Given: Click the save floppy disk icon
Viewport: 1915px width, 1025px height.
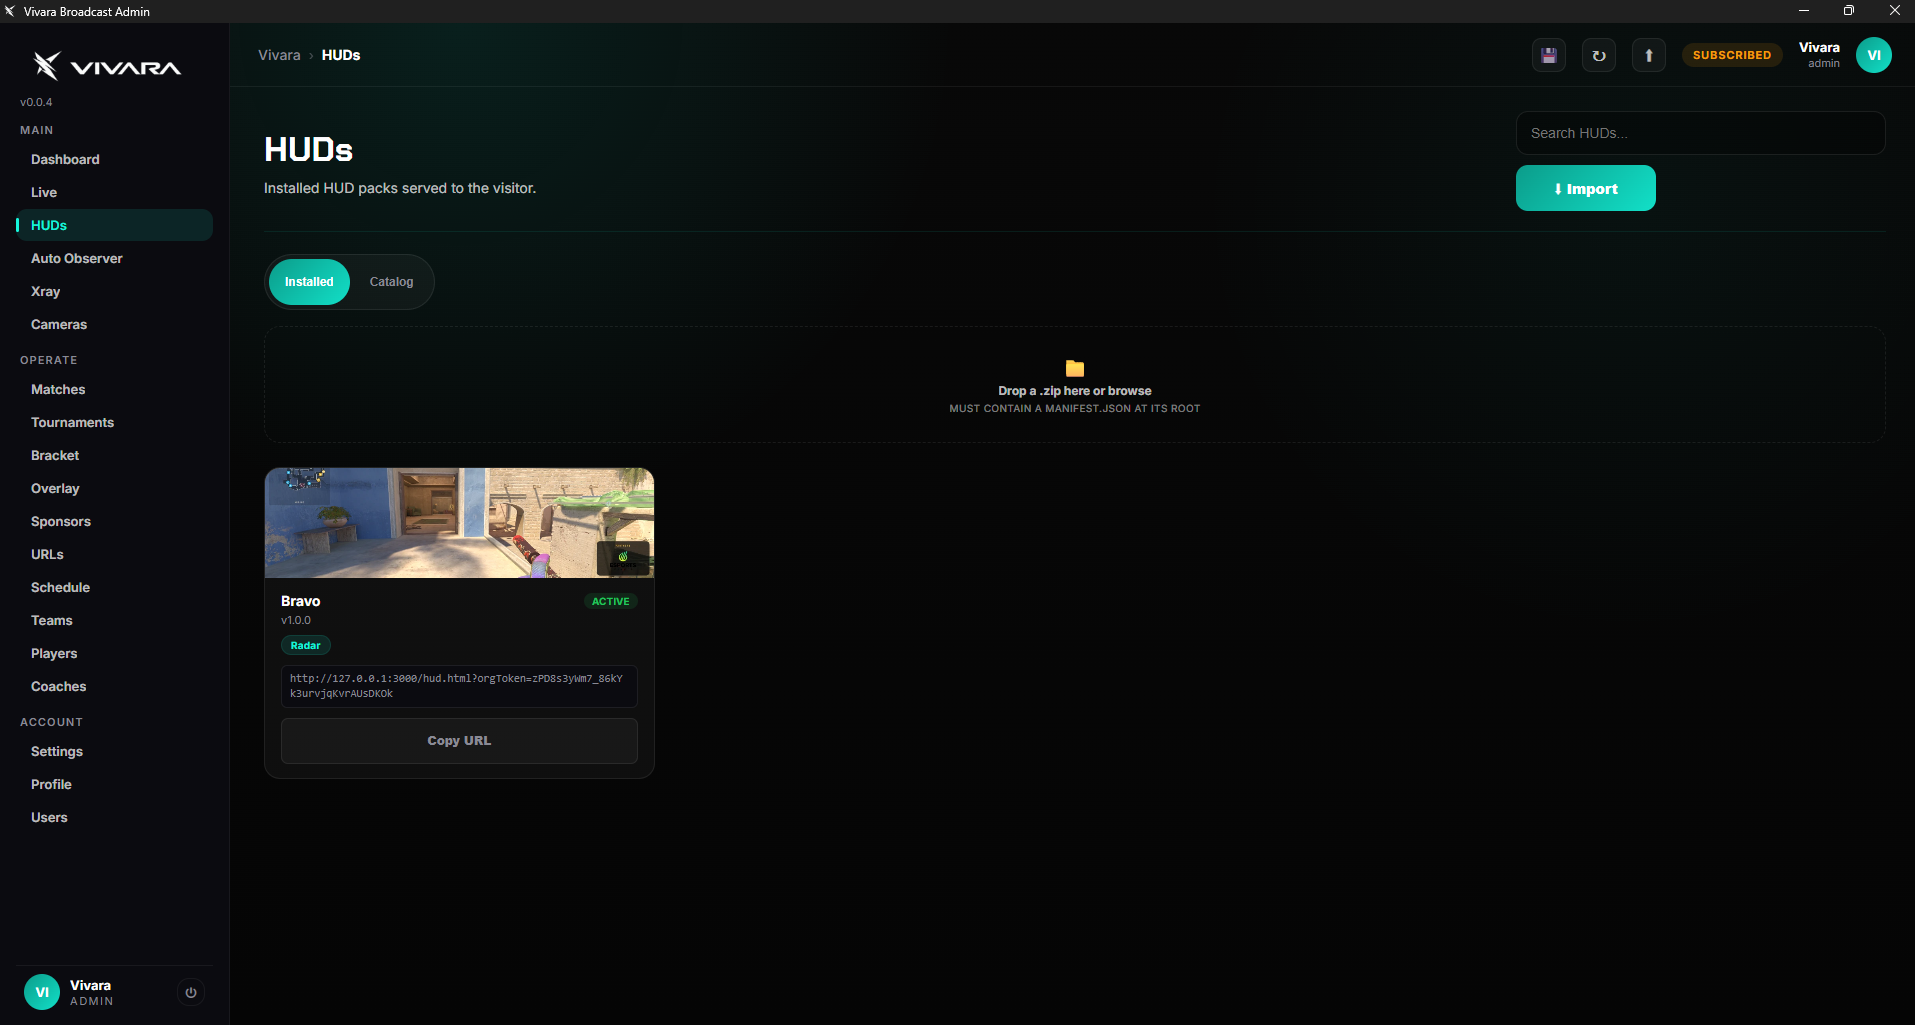Looking at the screenshot, I should click(x=1549, y=55).
